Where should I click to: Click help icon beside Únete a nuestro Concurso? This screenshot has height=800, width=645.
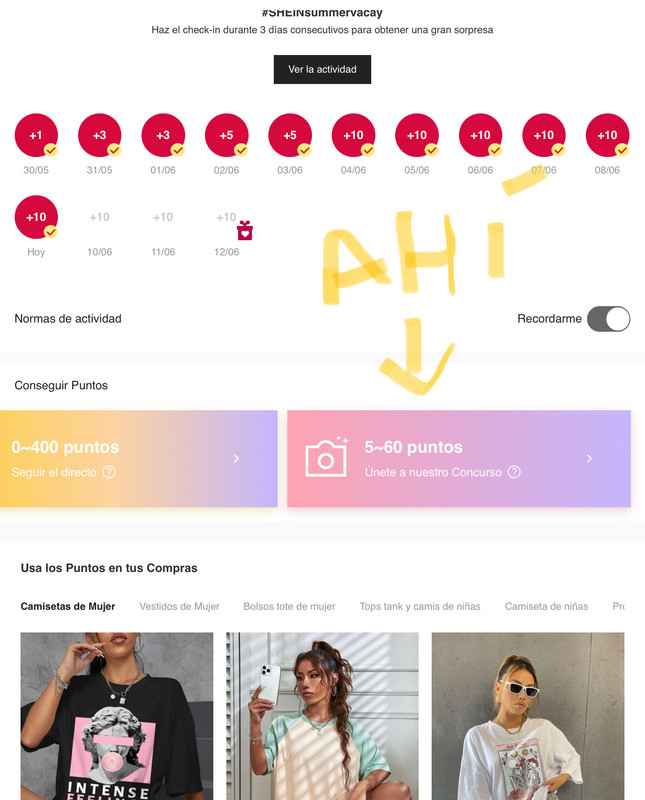tap(514, 472)
